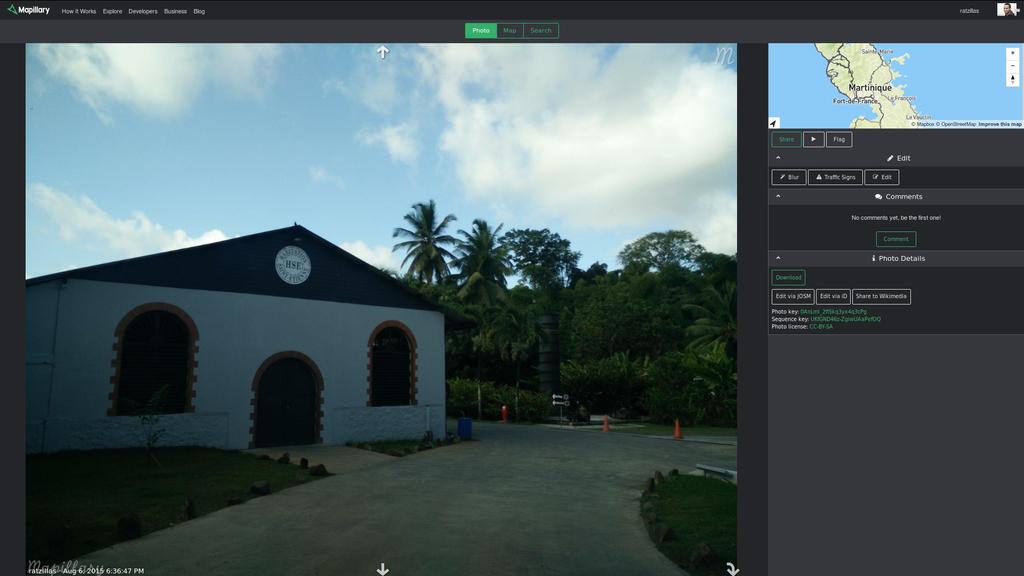Image resolution: width=1024 pixels, height=576 pixels.
Task: Click the 'No comments yet' message
Action: 896,218
